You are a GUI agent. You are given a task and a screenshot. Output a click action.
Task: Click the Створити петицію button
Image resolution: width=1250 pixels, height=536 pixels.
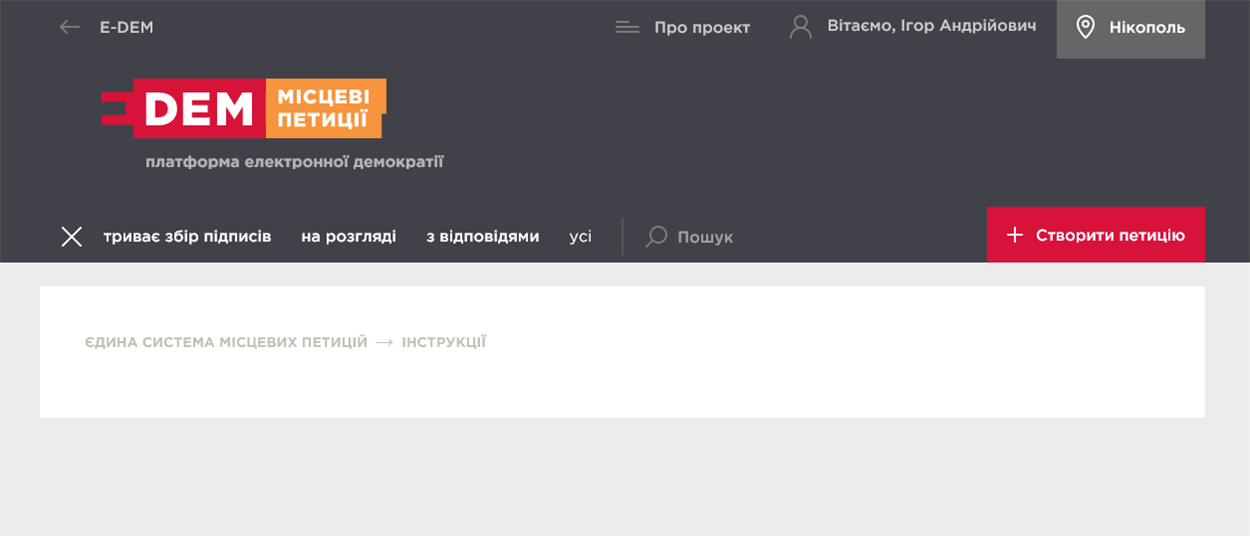(x=1096, y=235)
